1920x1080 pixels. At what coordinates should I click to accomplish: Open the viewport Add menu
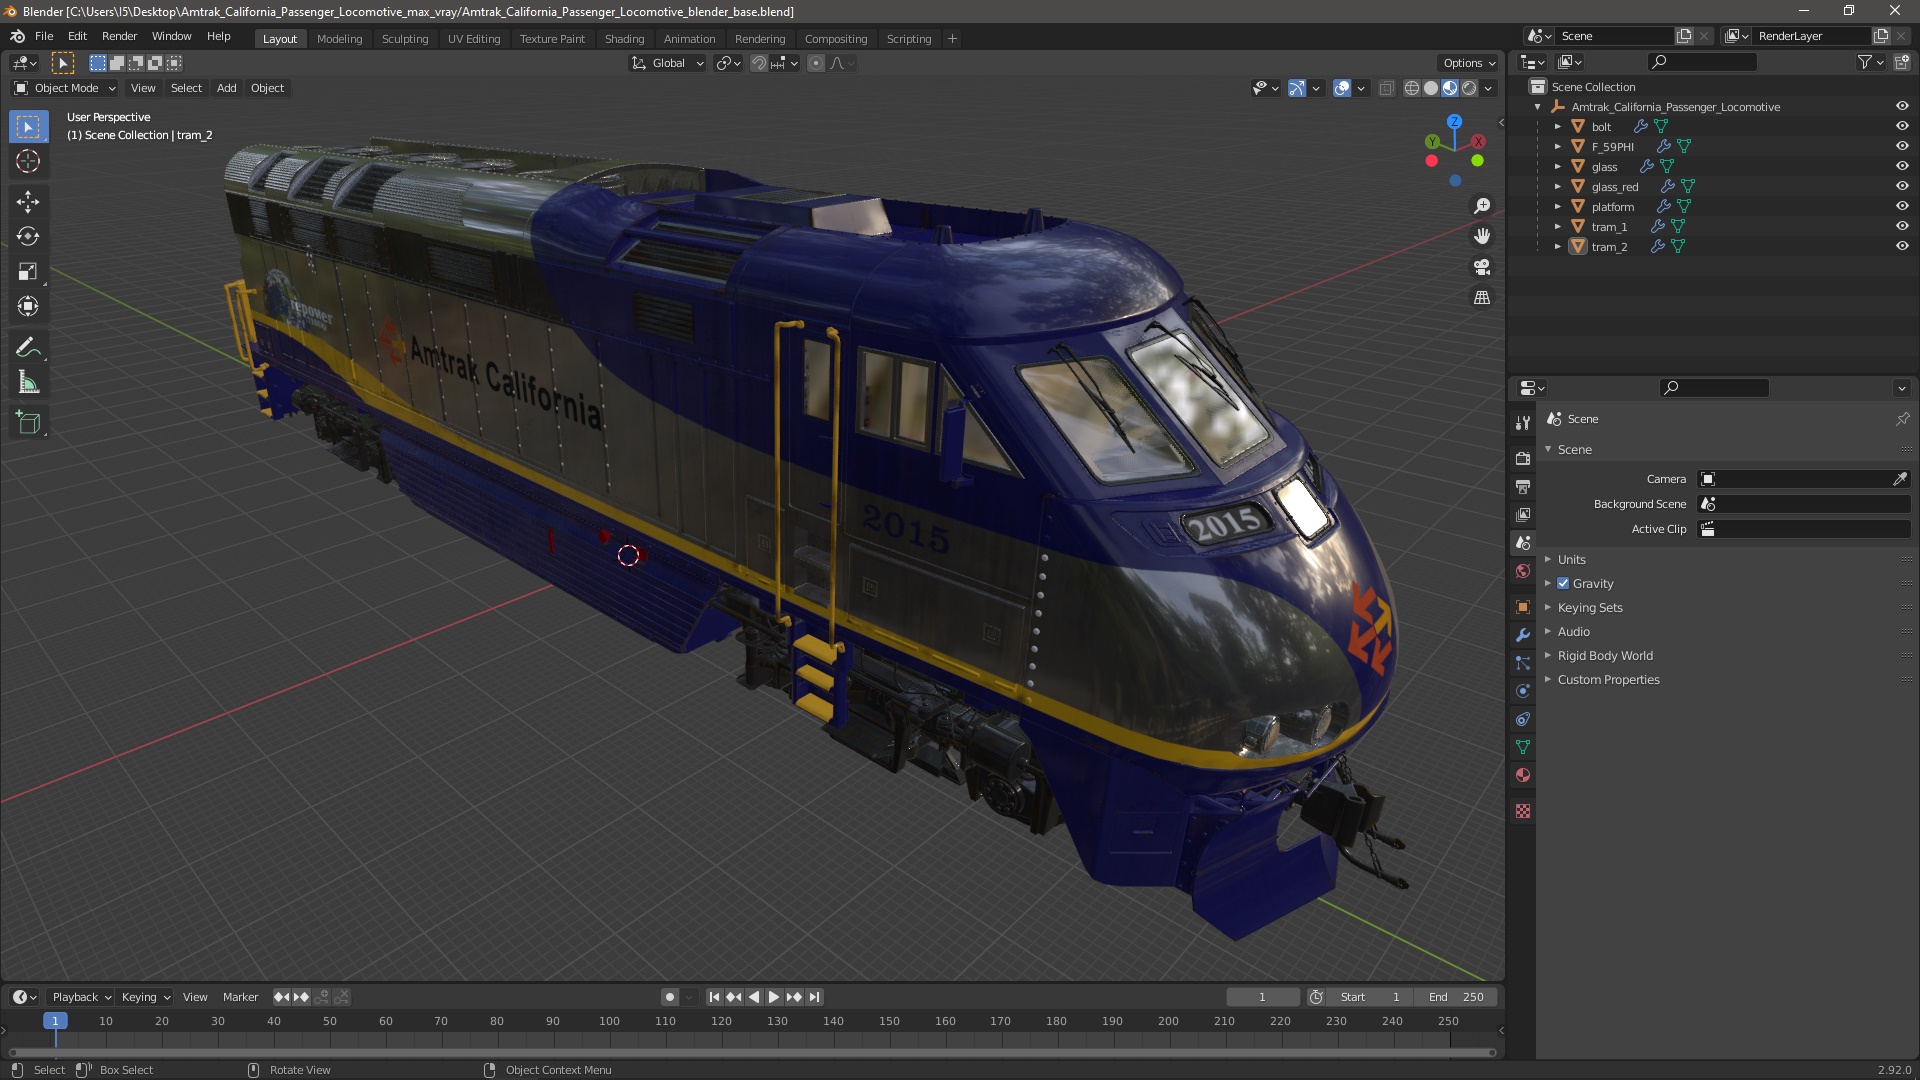tap(227, 88)
